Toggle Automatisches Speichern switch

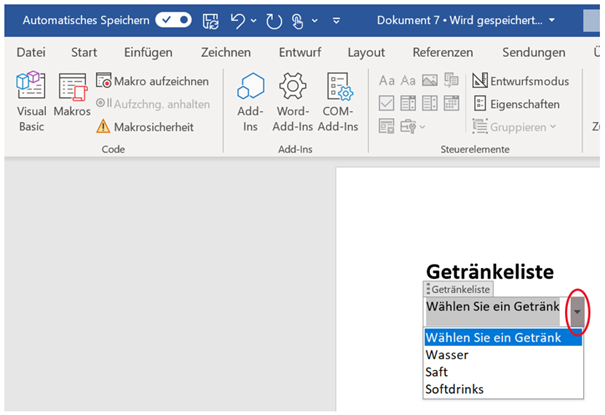[x=174, y=20]
